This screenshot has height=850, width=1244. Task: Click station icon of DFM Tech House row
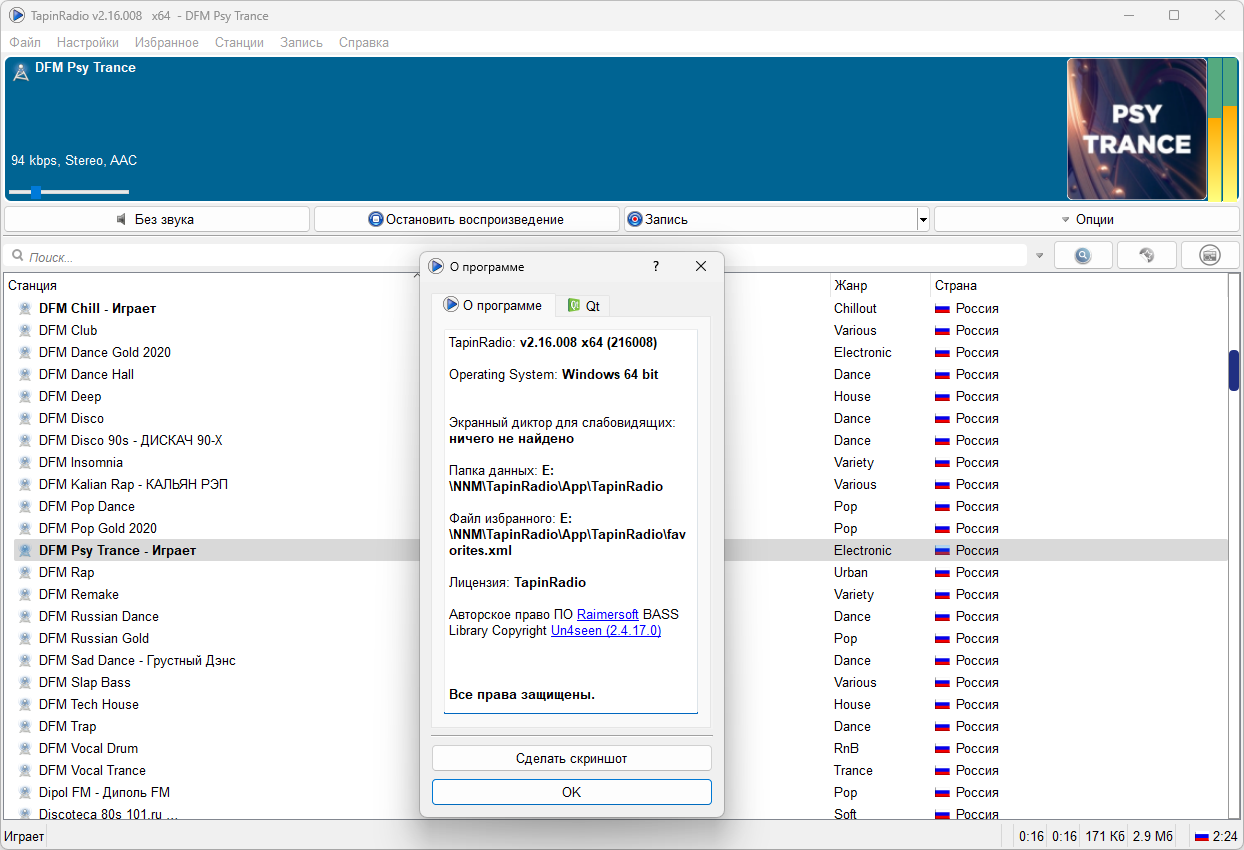(26, 705)
